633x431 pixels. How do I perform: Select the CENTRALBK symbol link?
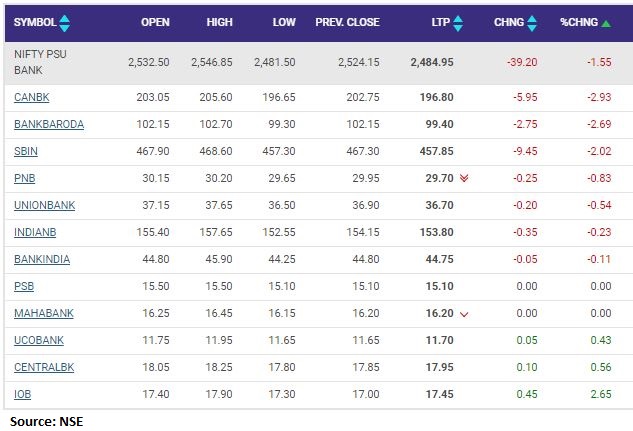pyautogui.click(x=44, y=367)
